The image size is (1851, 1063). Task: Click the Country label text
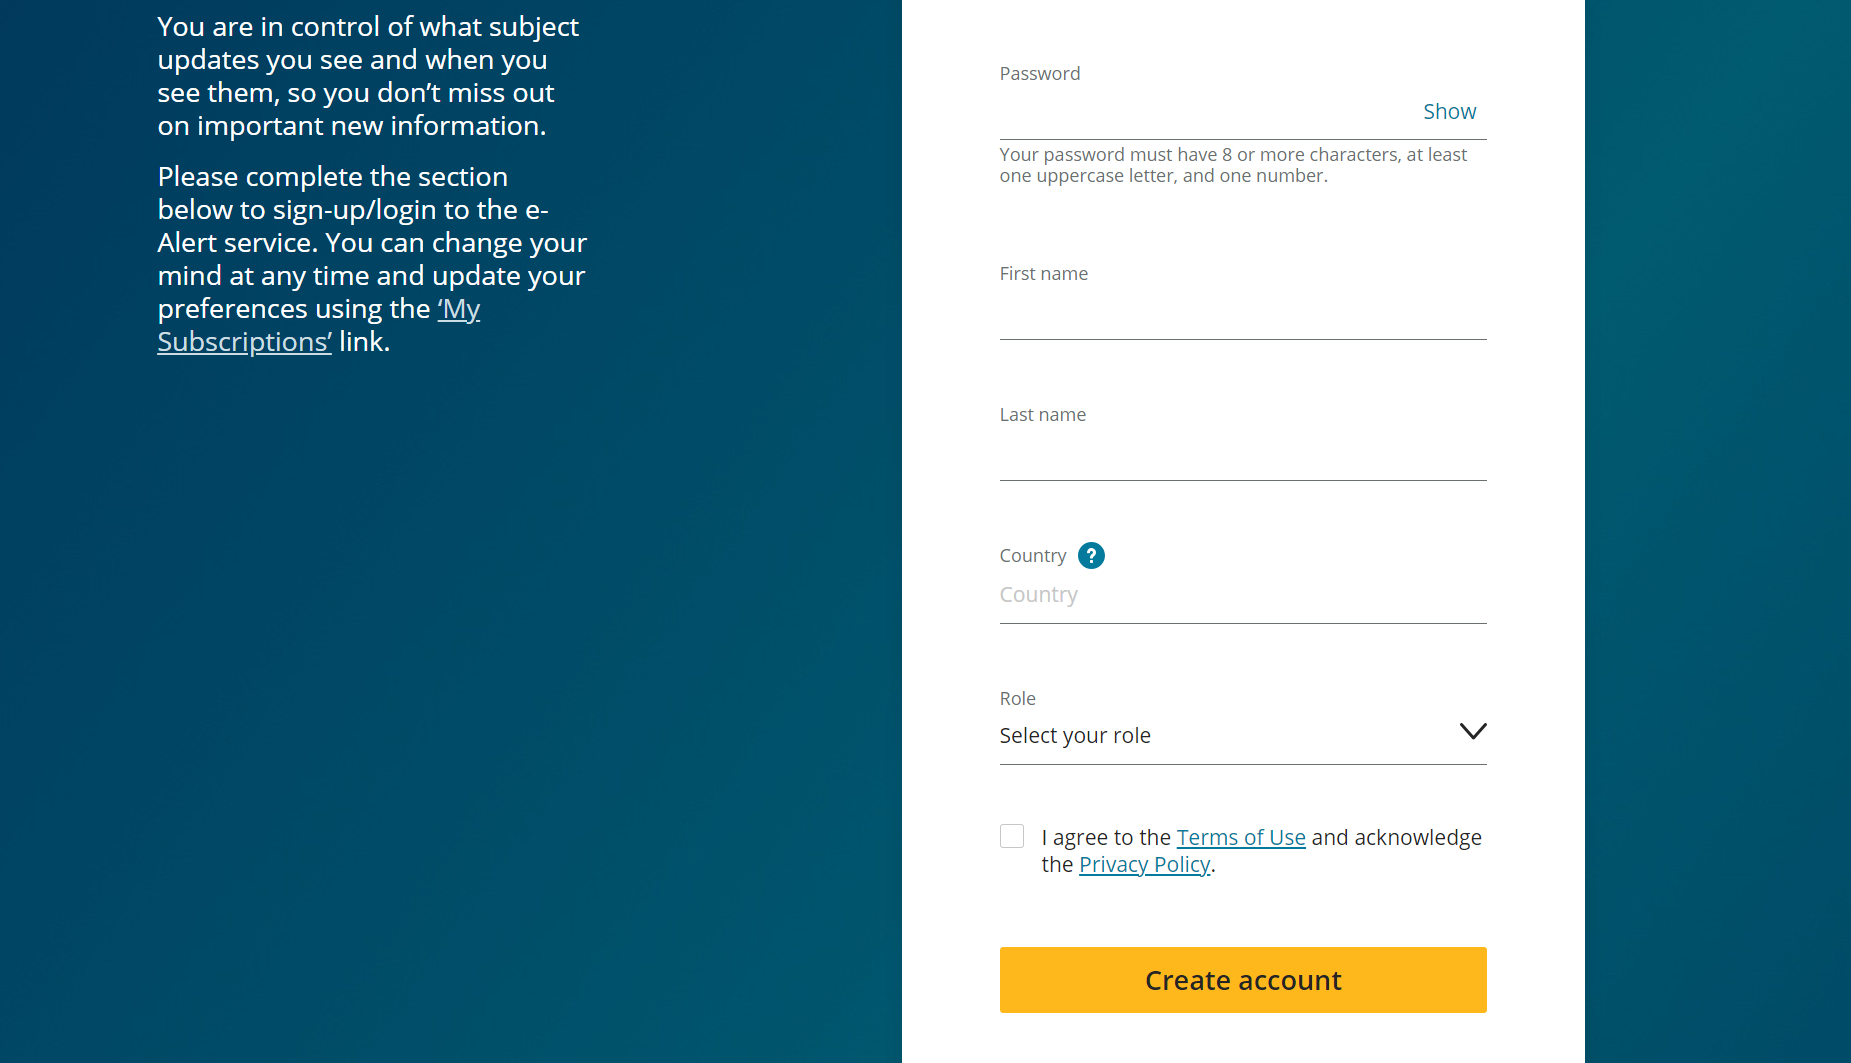coord(1032,556)
